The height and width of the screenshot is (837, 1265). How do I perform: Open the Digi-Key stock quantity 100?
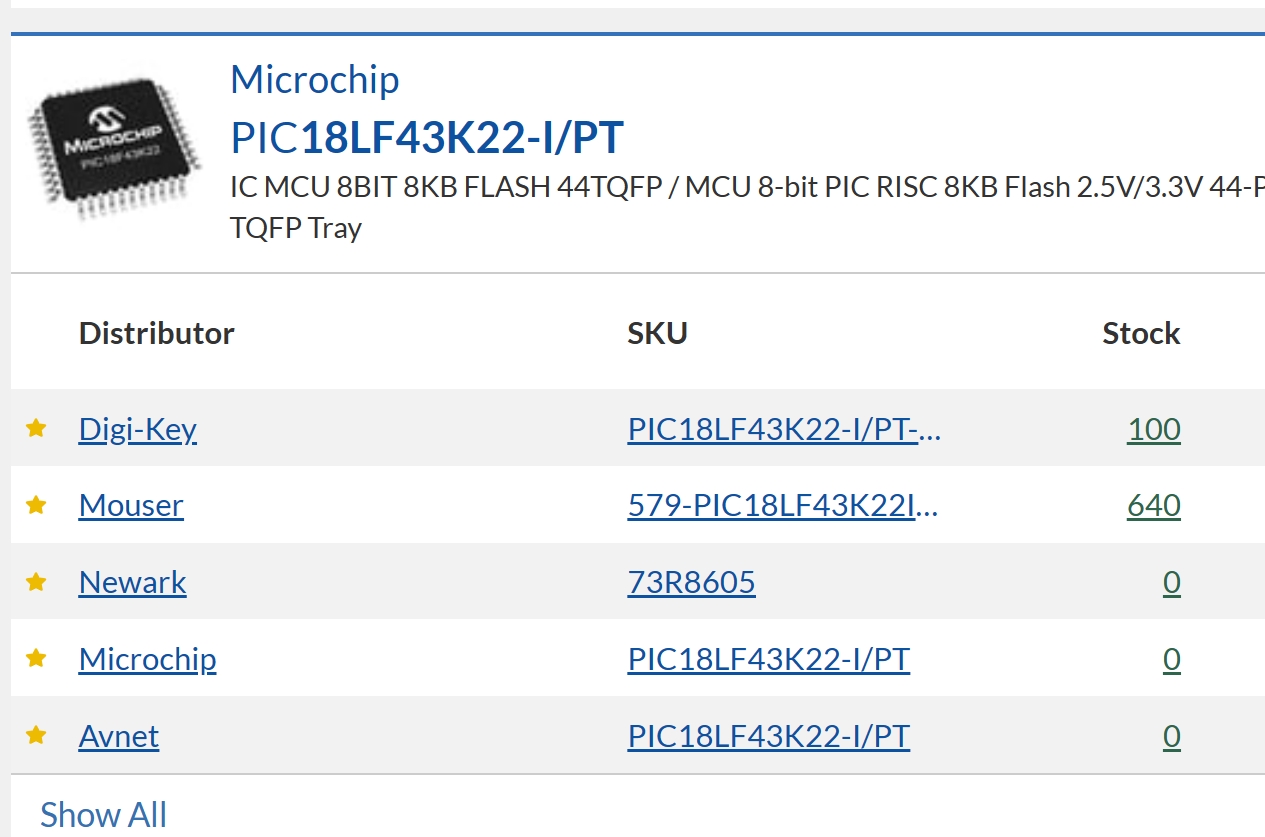1154,429
